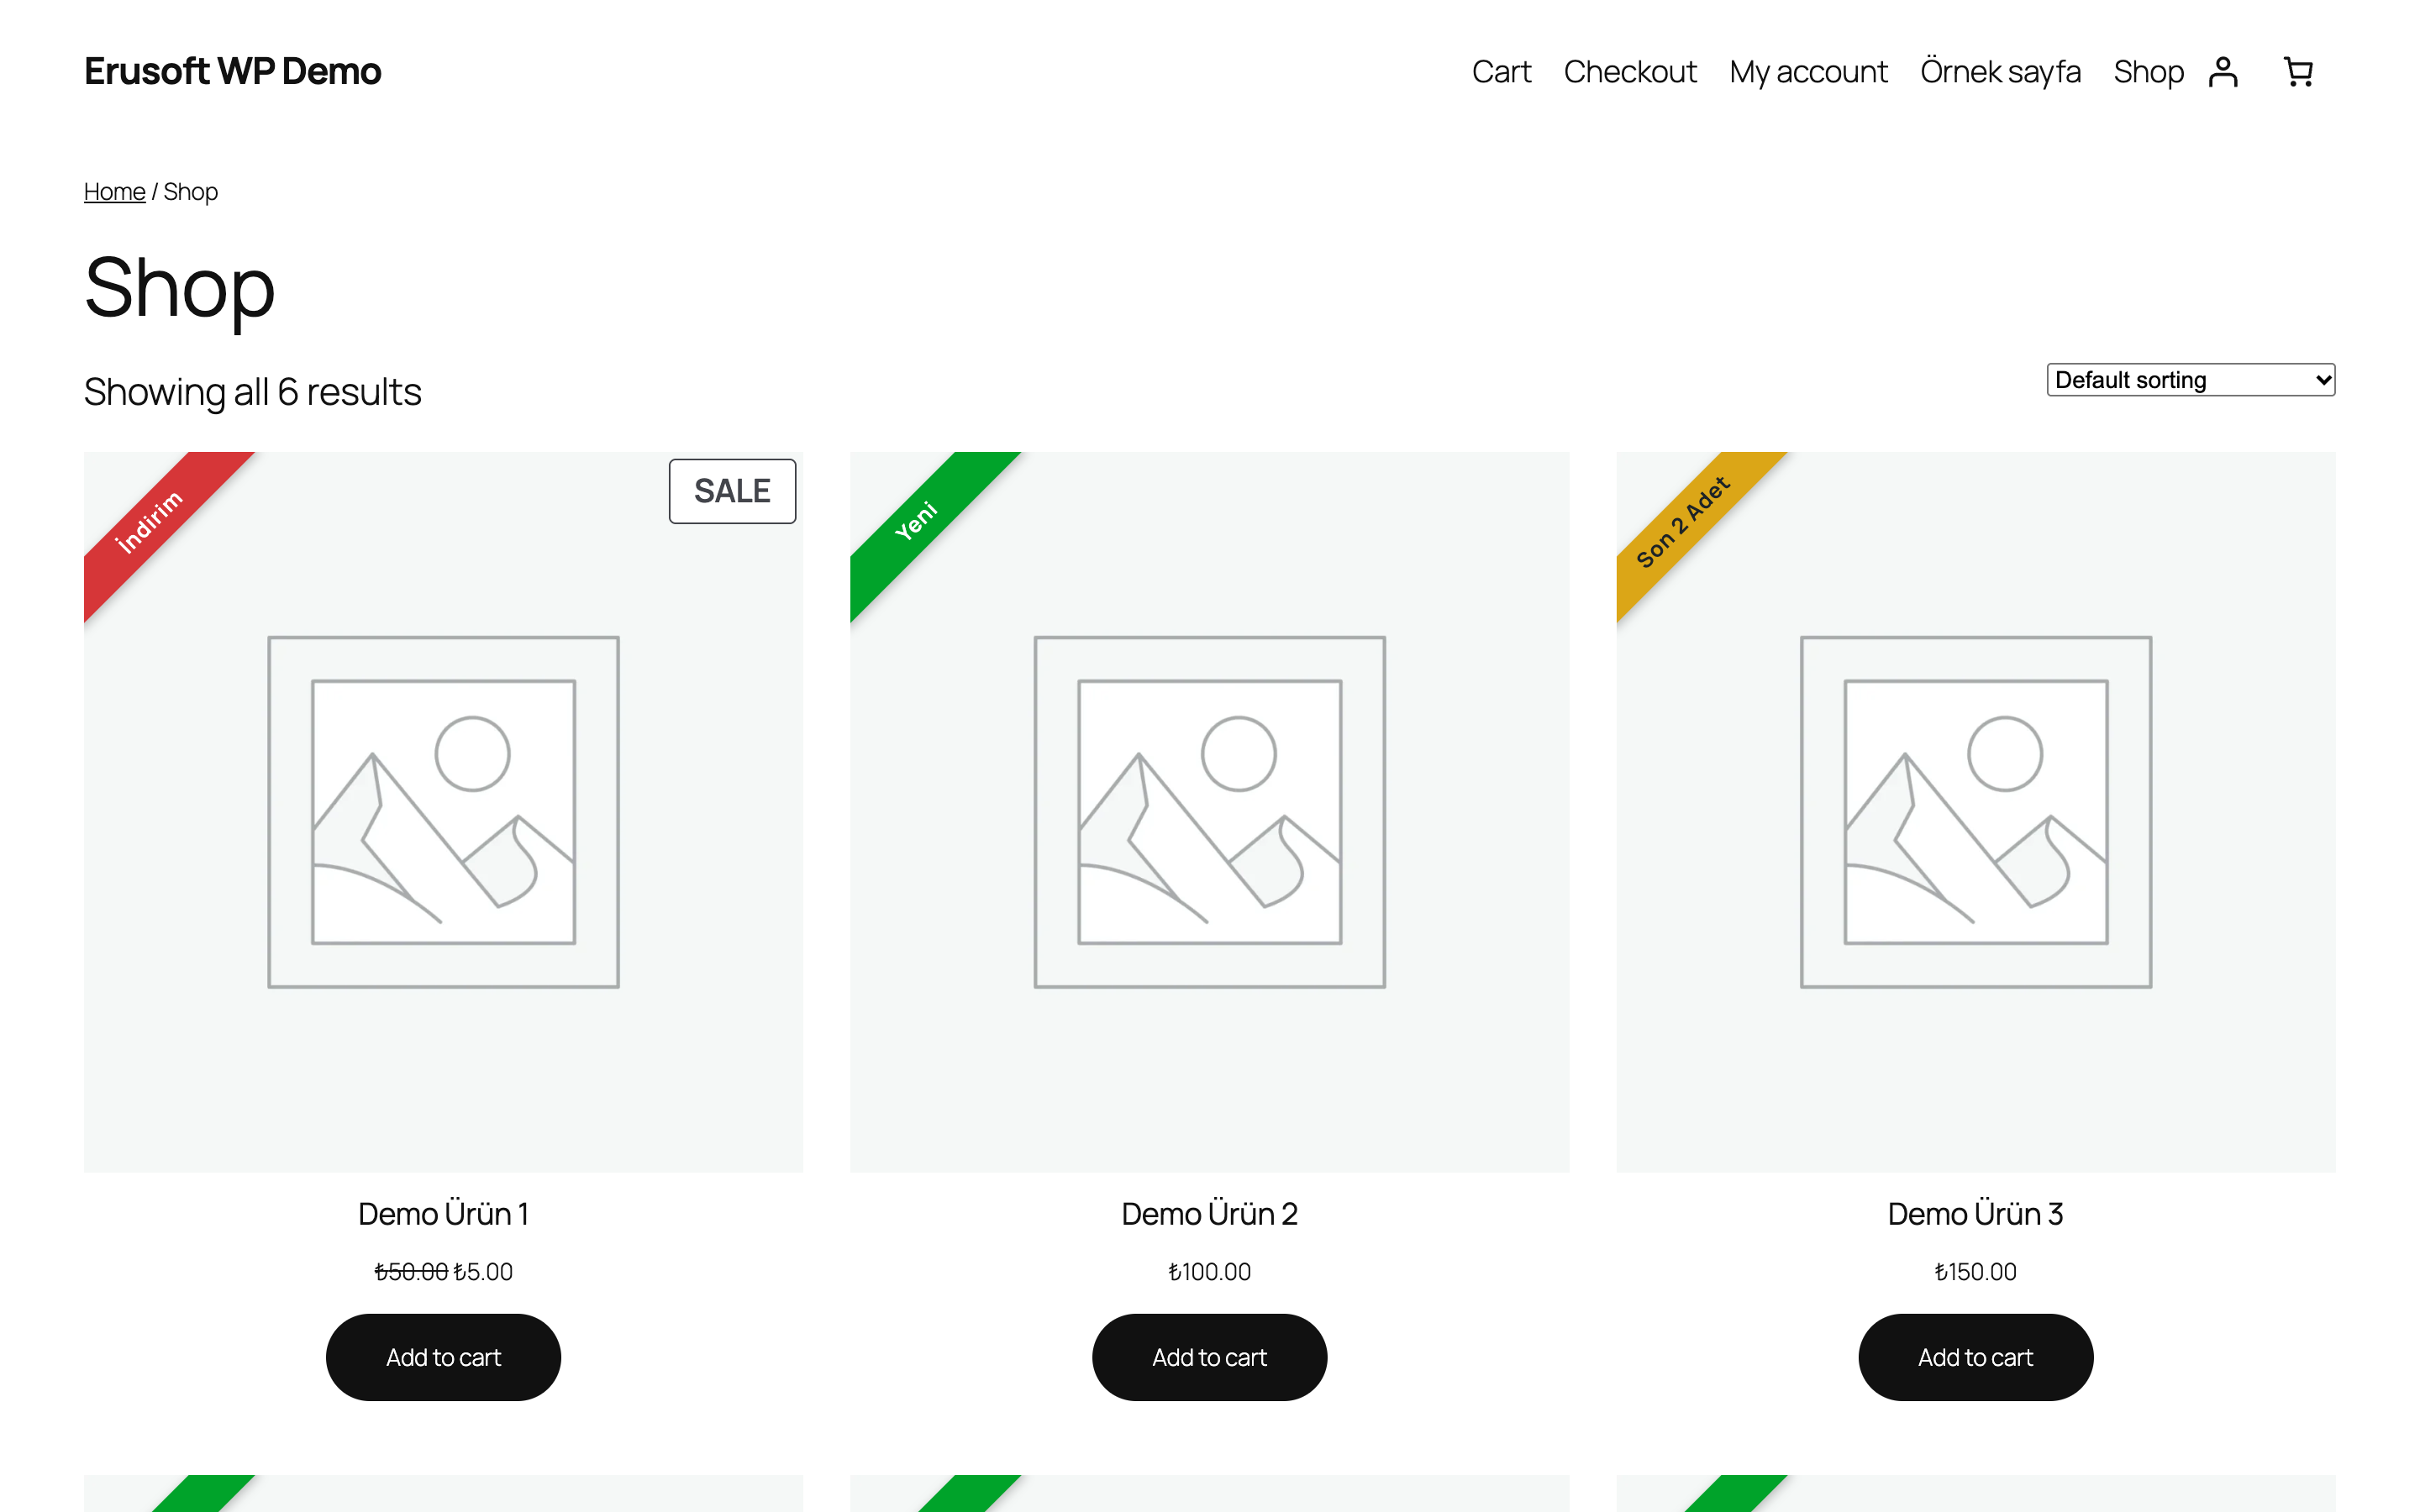
Task: Click the Shop page heading
Action: [180, 288]
